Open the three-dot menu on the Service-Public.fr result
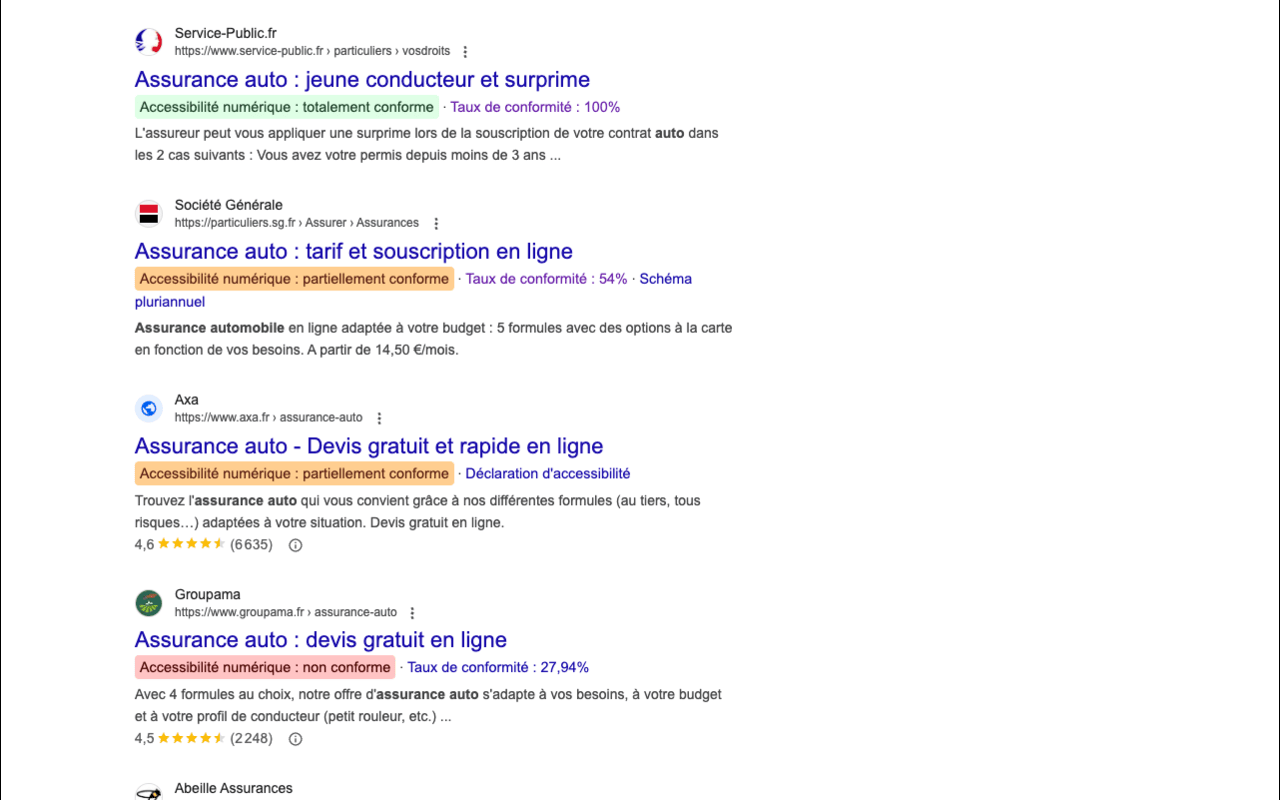This screenshot has height=800, width=1280. pyautogui.click(x=466, y=50)
